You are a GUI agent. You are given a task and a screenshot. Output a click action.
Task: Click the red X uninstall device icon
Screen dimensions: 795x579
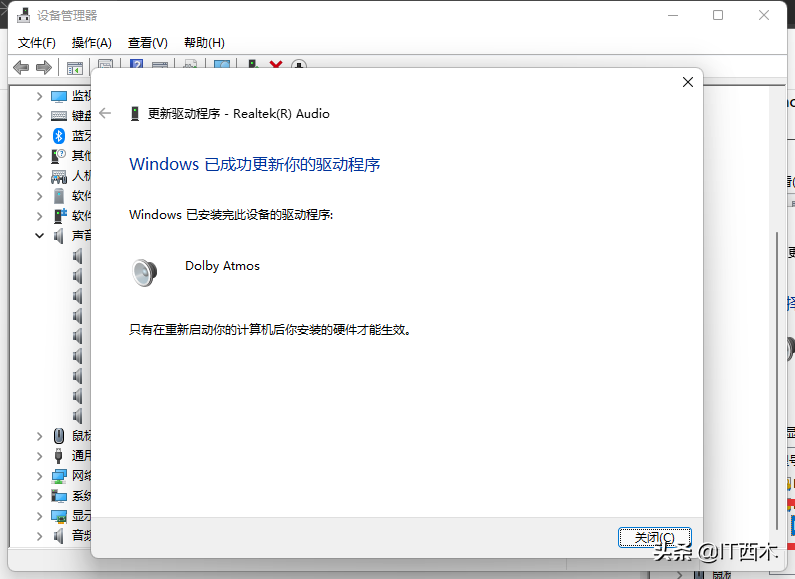point(276,64)
